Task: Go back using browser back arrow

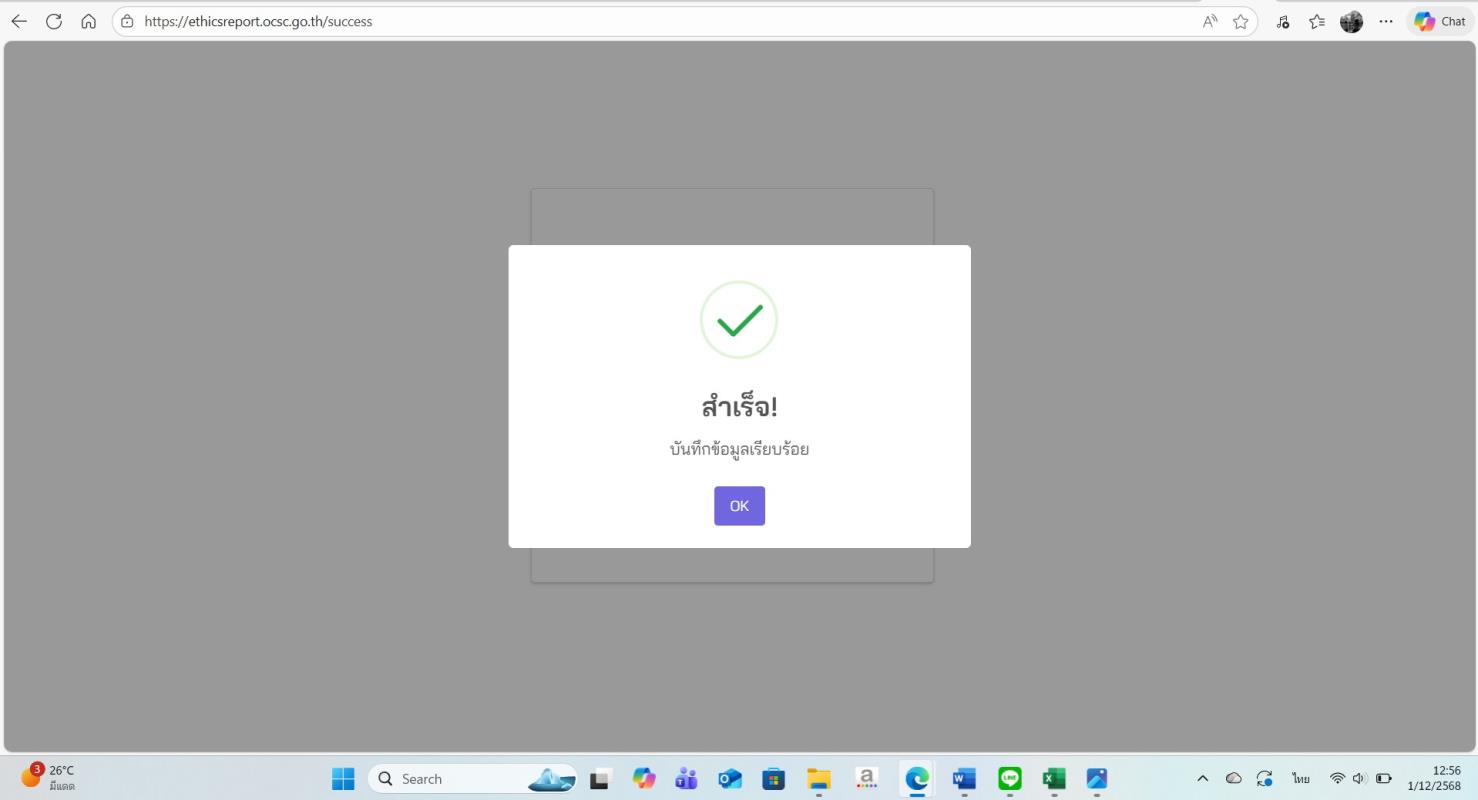Action: tap(19, 21)
